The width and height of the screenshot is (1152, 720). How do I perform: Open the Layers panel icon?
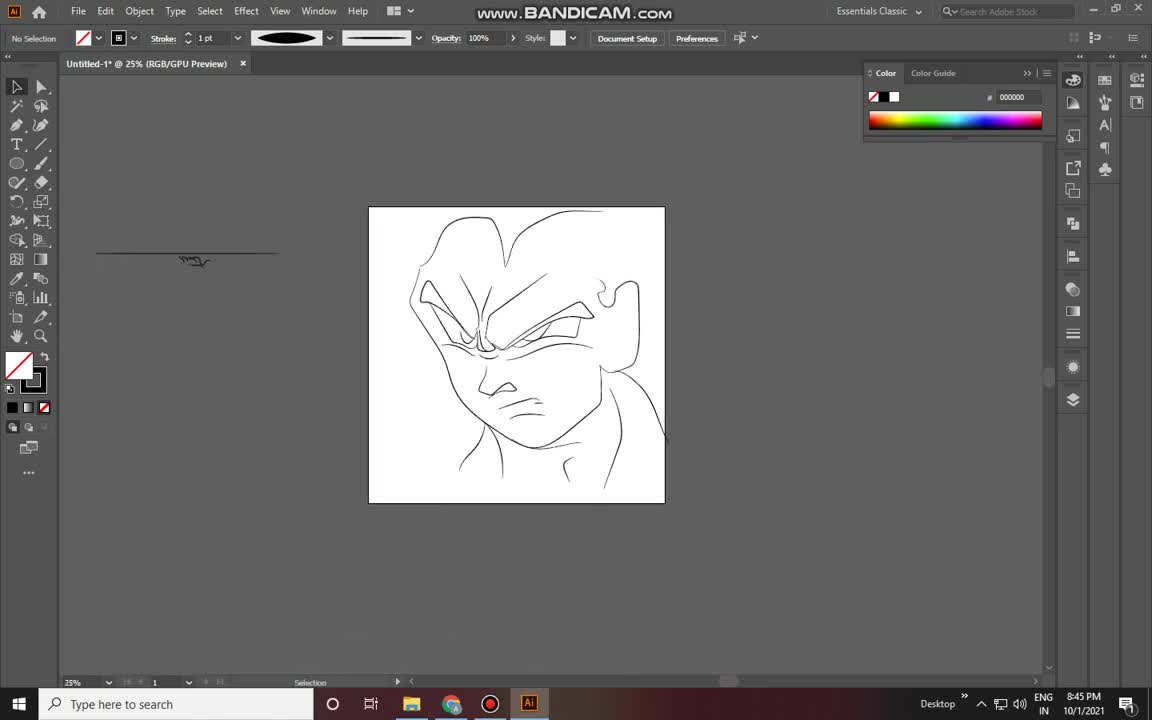pyautogui.click(x=1073, y=400)
